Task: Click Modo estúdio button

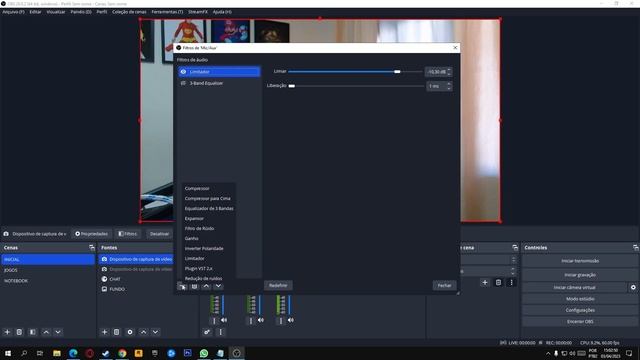Action: 580,299
